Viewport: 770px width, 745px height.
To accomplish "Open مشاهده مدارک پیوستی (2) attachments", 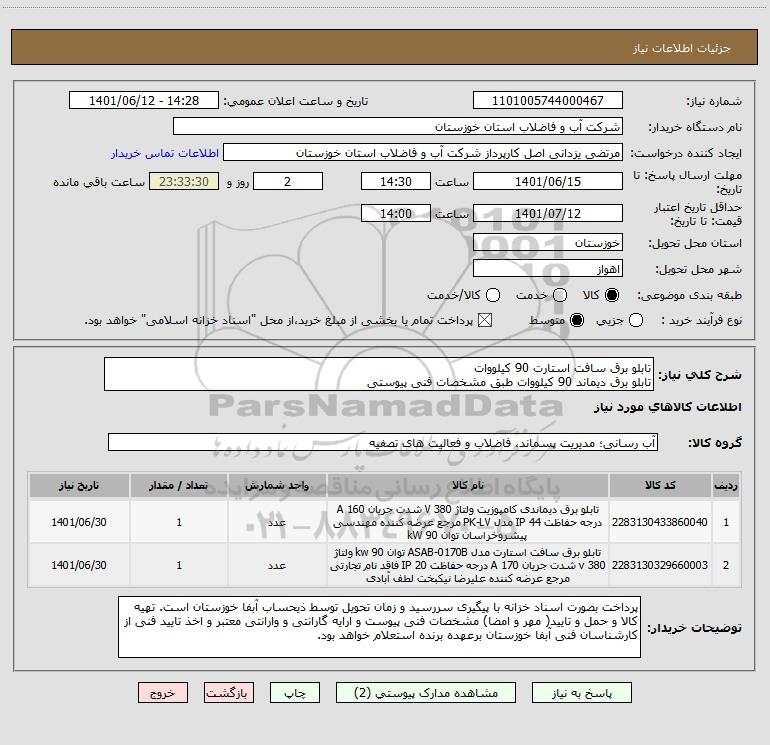I will (x=426, y=693).
